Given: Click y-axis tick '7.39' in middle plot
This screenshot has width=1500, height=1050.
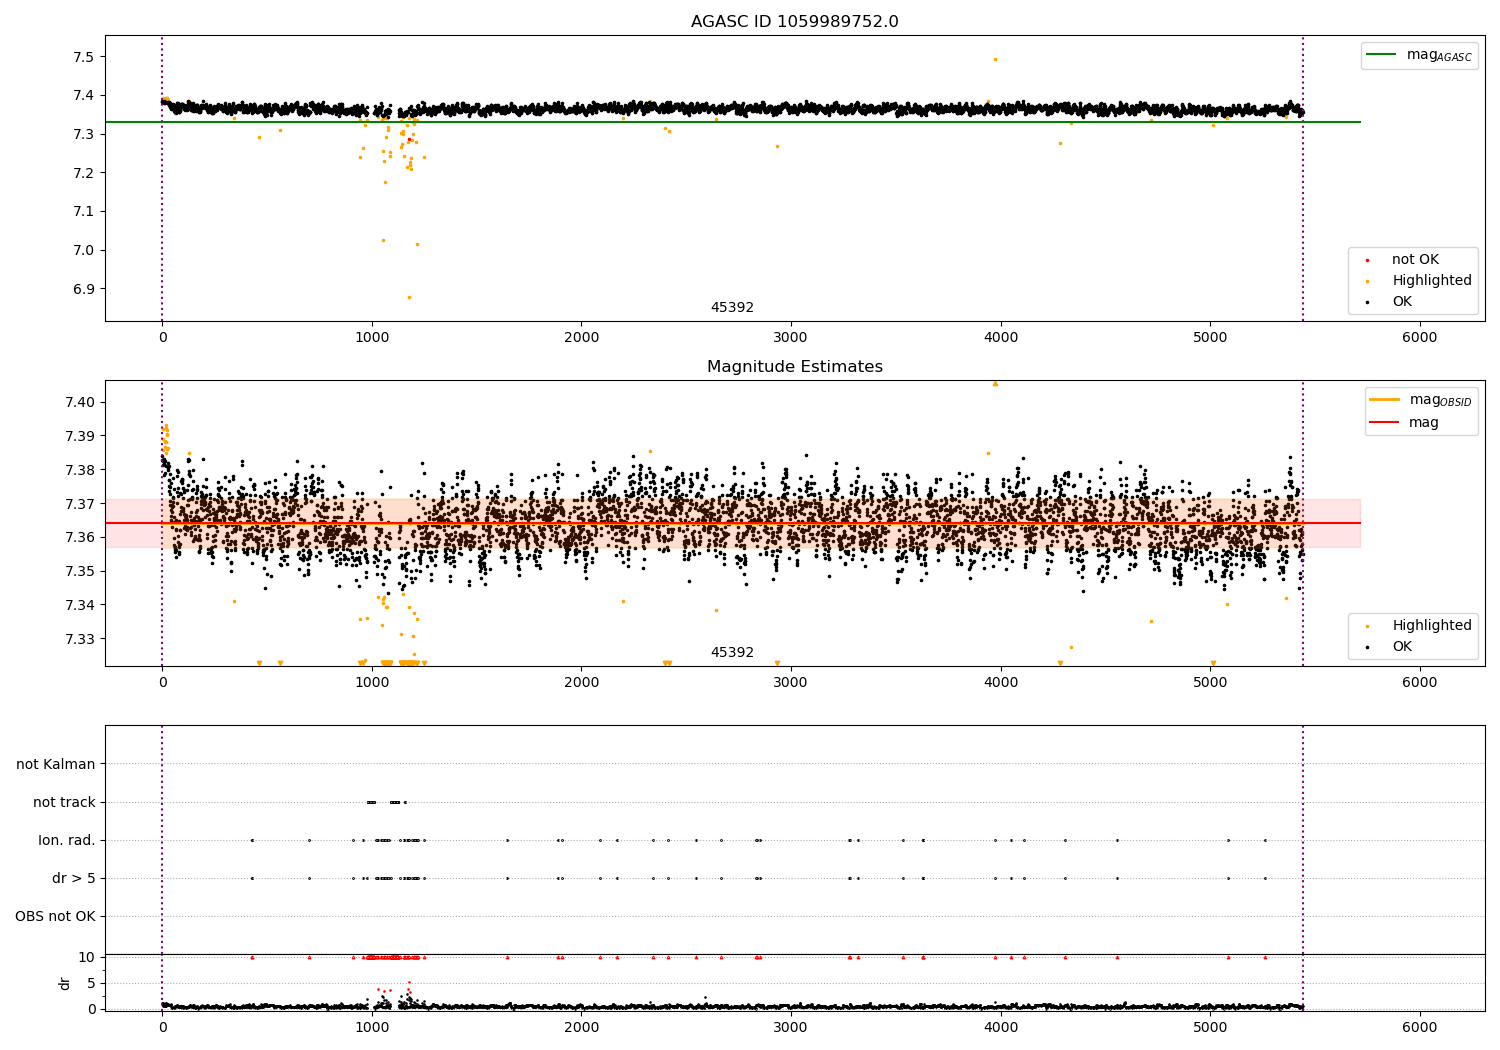Looking at the screenshot, I should pos(80,436).
